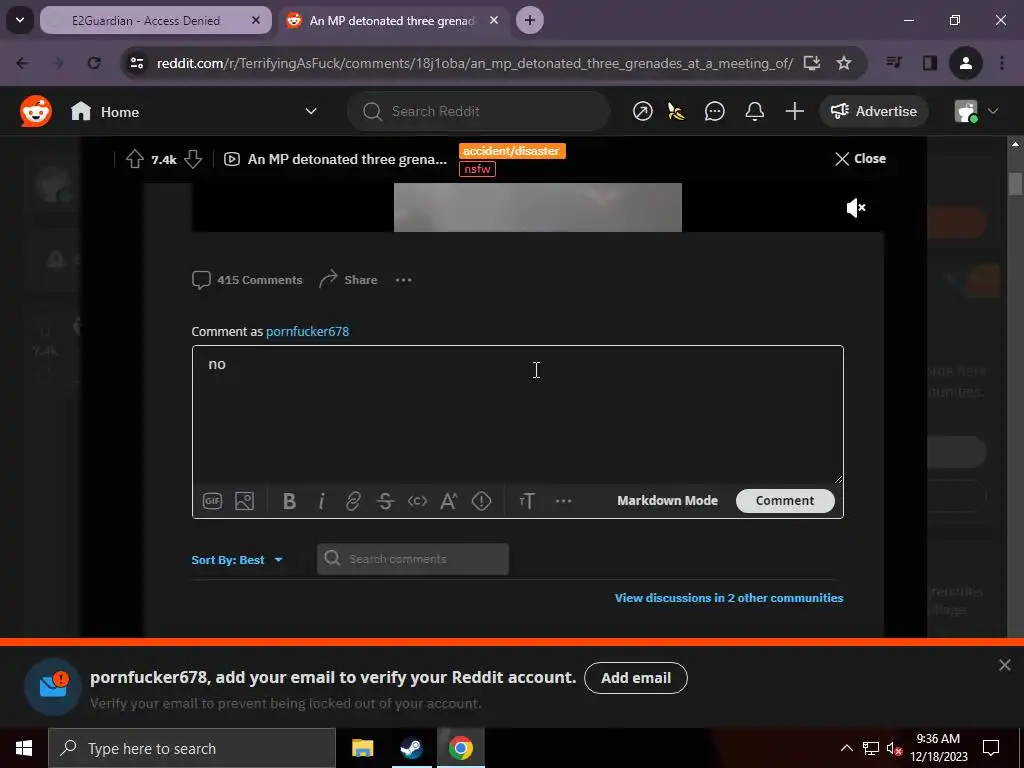Click the accident/disaster flair

point(512,151)
